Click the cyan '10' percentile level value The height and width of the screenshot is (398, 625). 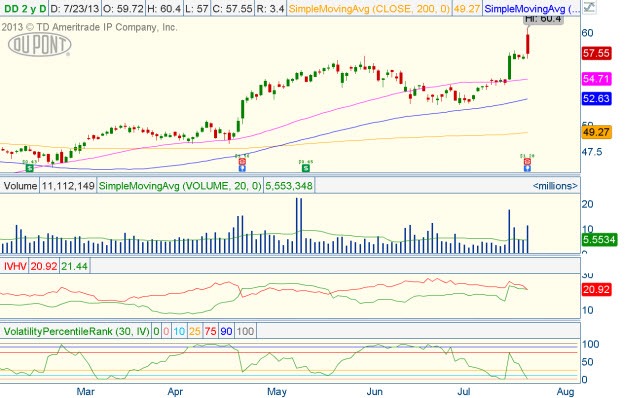click(179, 331)
